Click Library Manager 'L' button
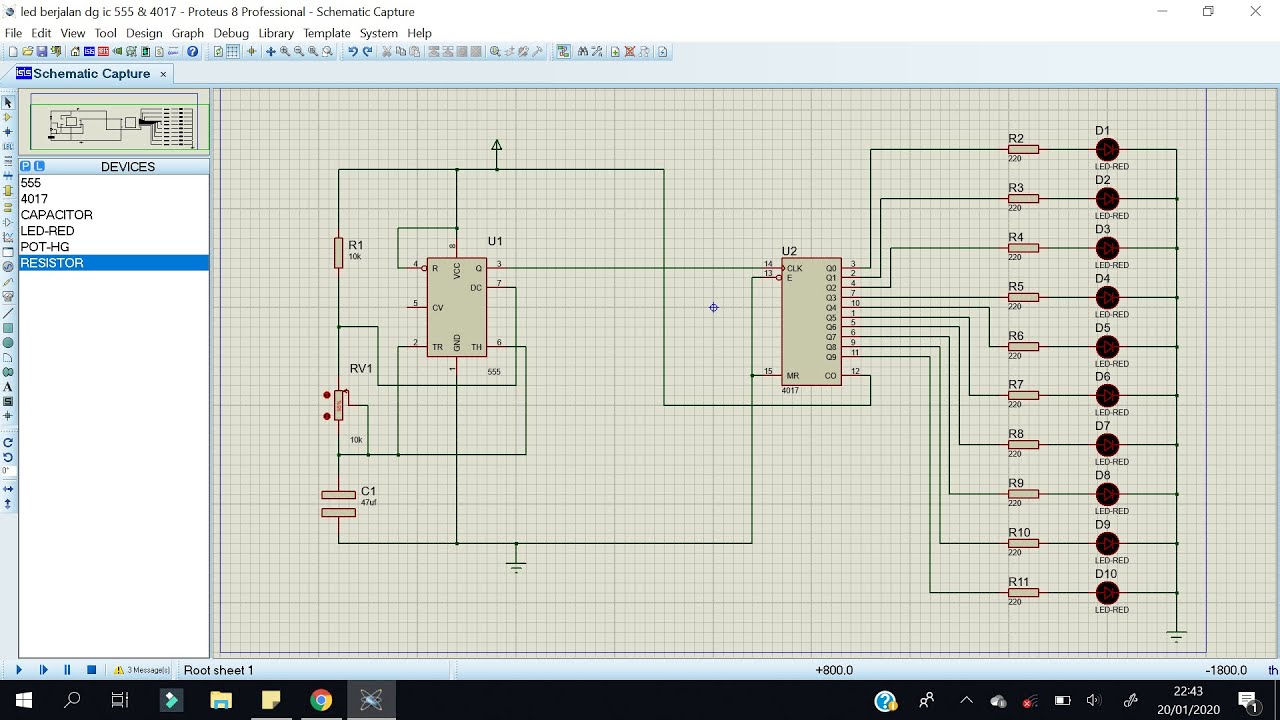 [38, 166]
